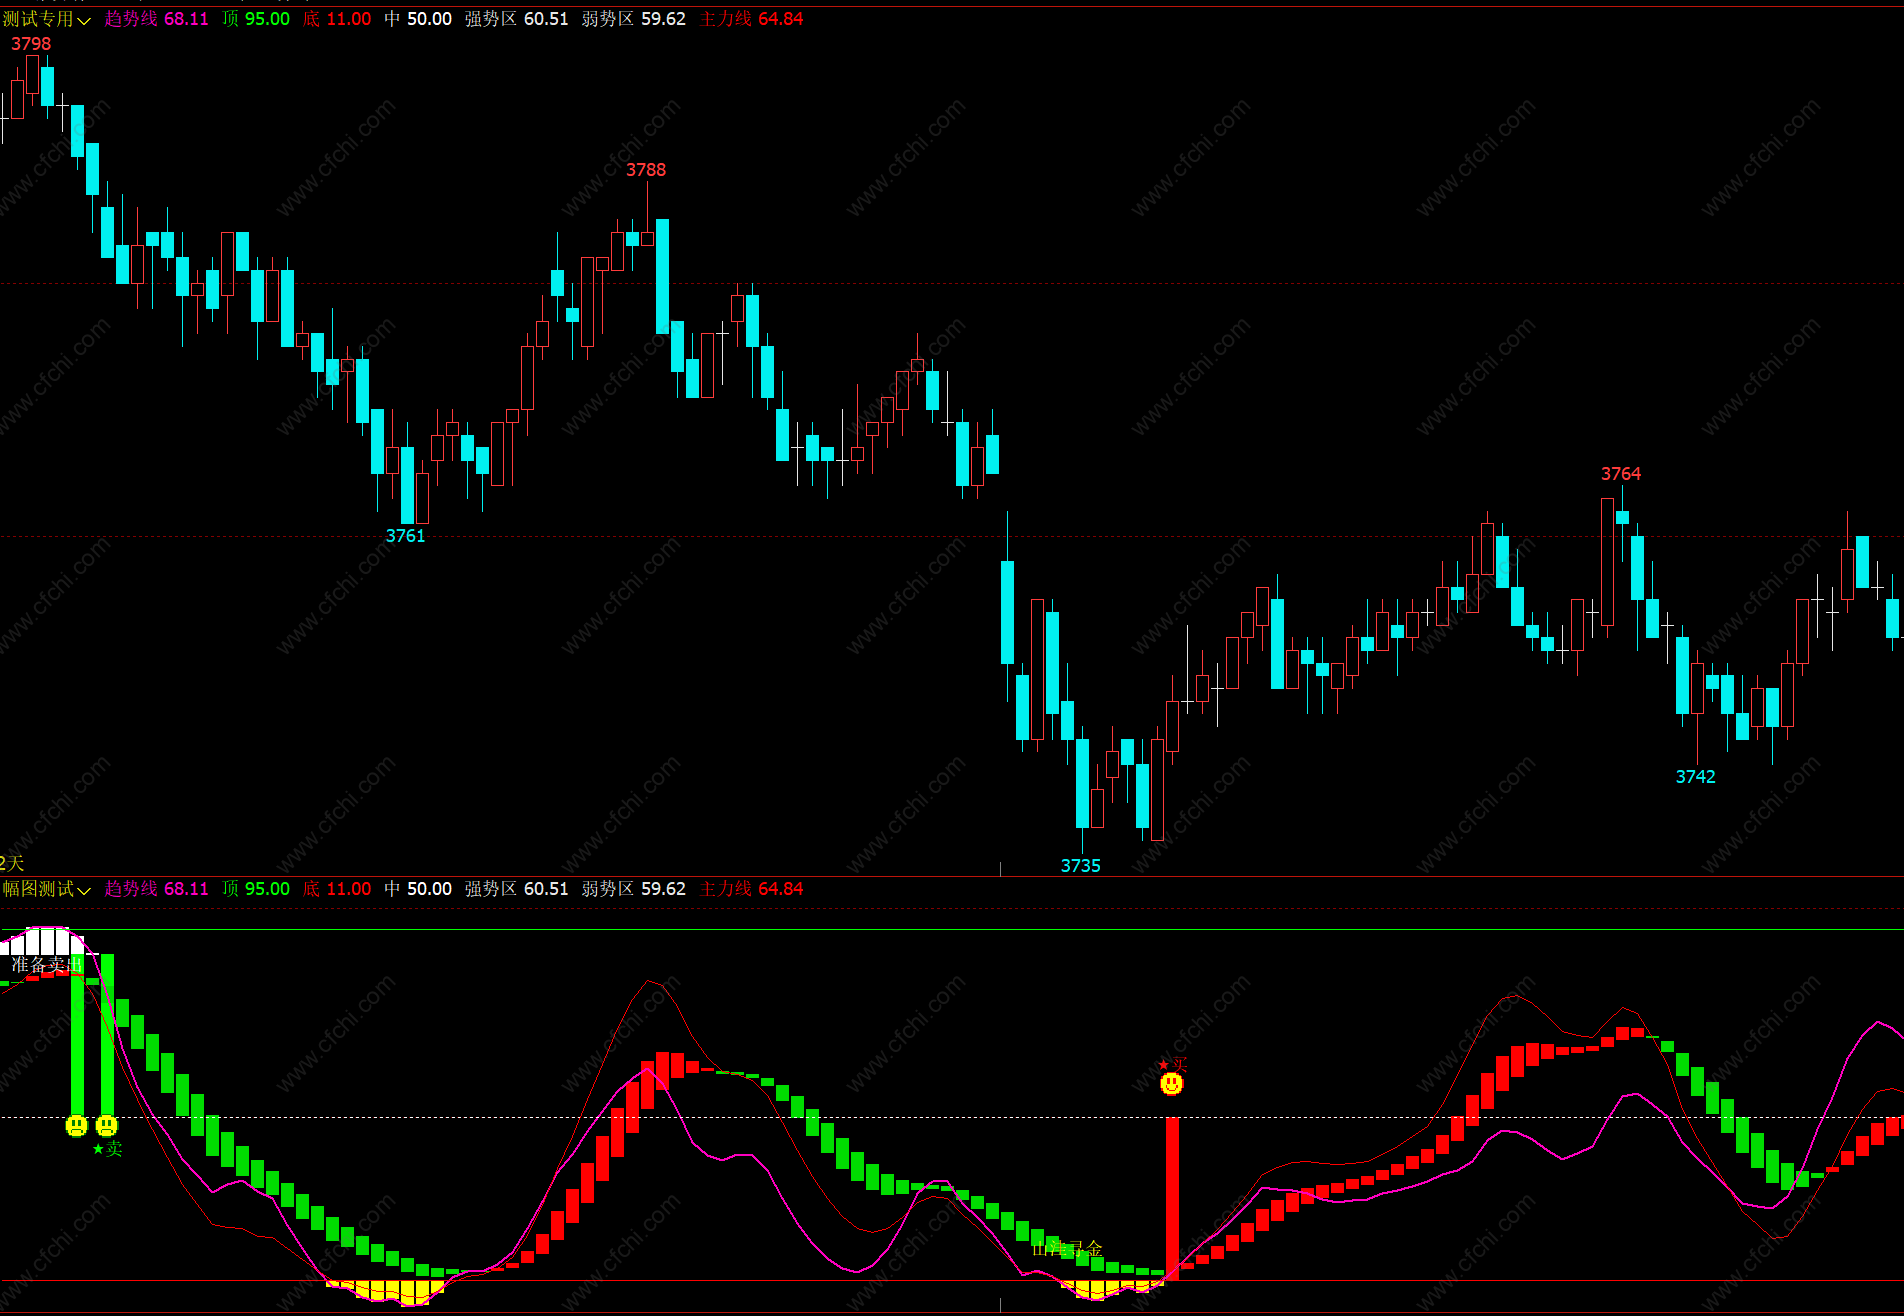
Task: Click the first (leftmost) tall green sell bar
Action: 77,1035
